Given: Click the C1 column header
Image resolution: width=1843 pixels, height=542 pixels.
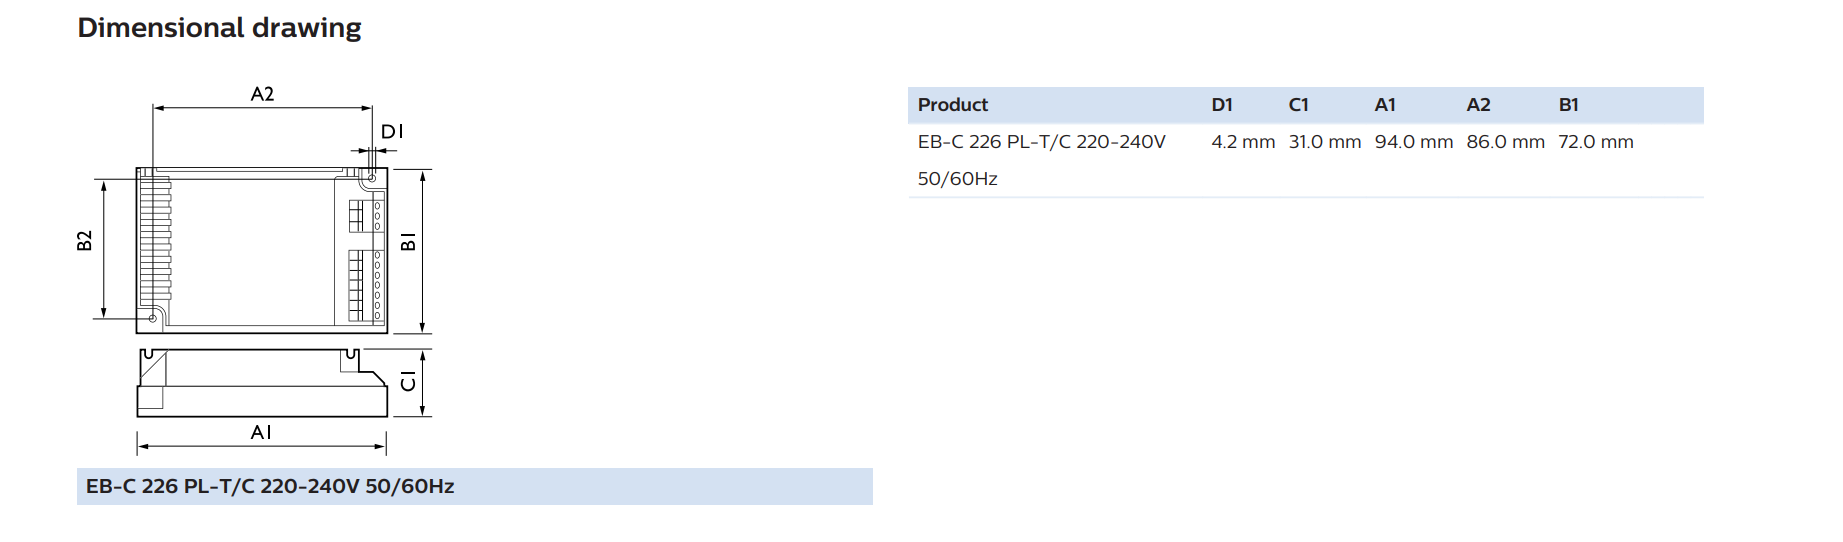Looking at the screenshot, I should coord(1299,105).
